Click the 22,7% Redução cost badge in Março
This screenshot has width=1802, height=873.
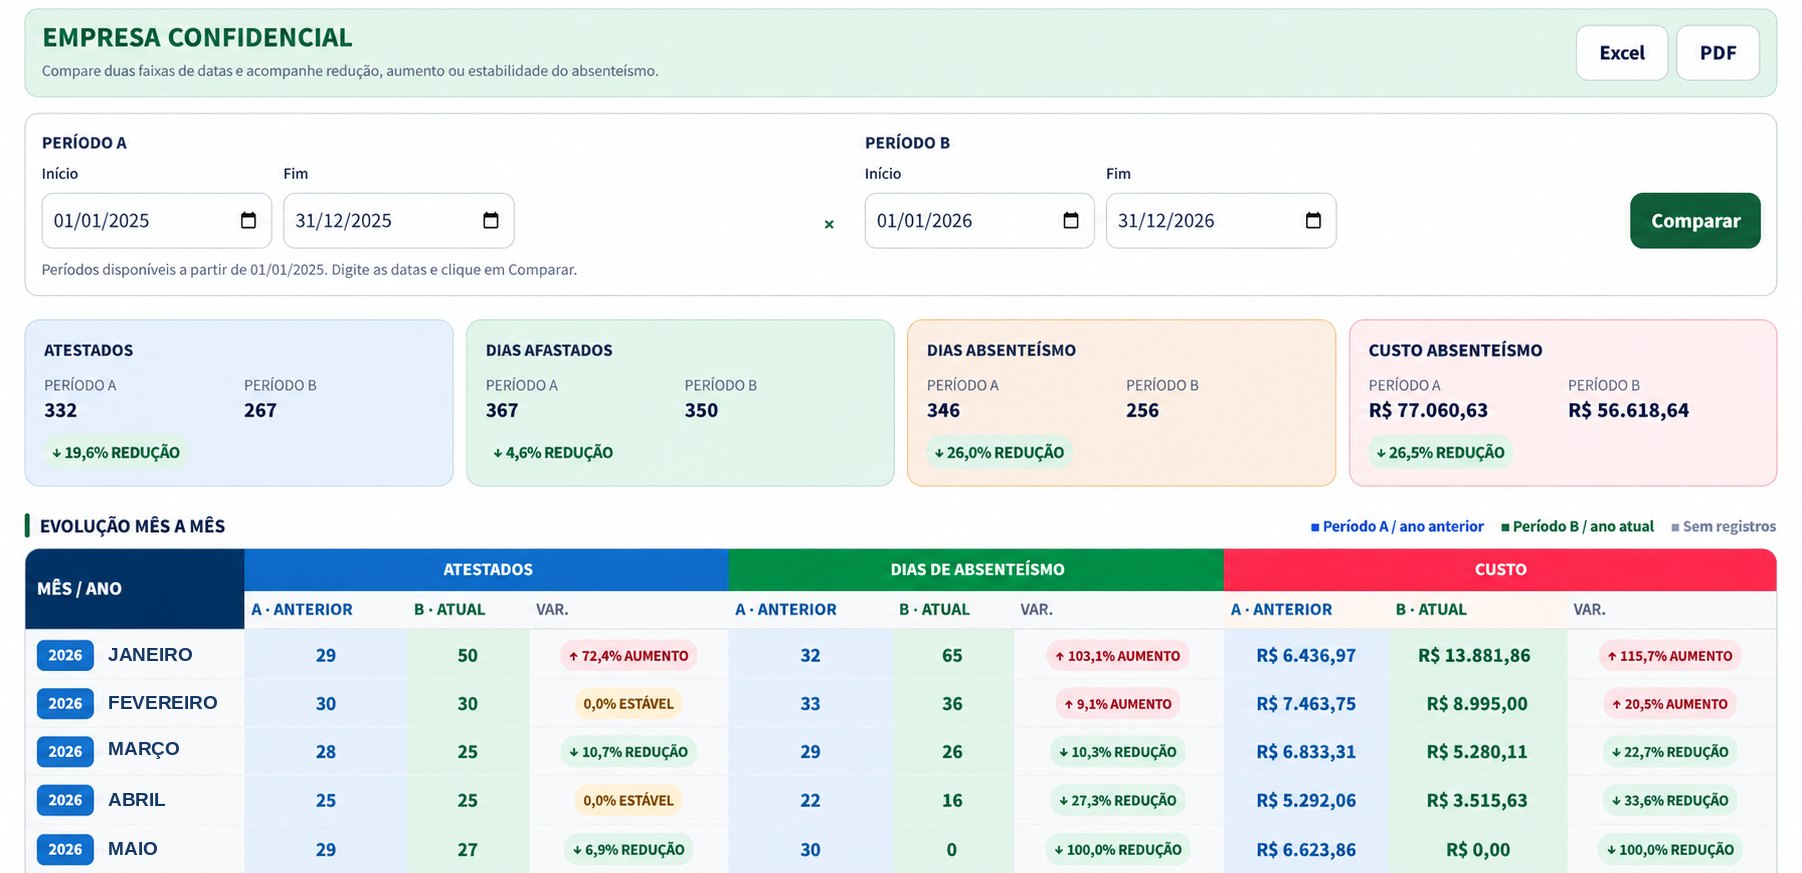tap(1669, 752)
